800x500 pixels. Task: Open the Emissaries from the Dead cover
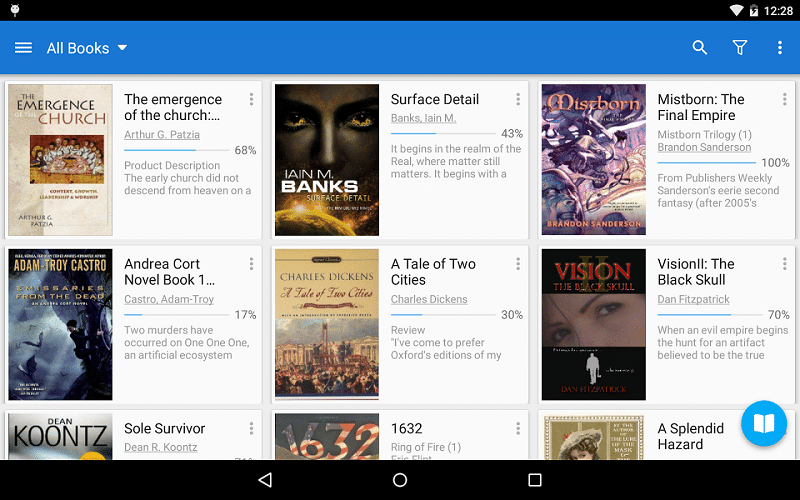click(x=60, y=325)
